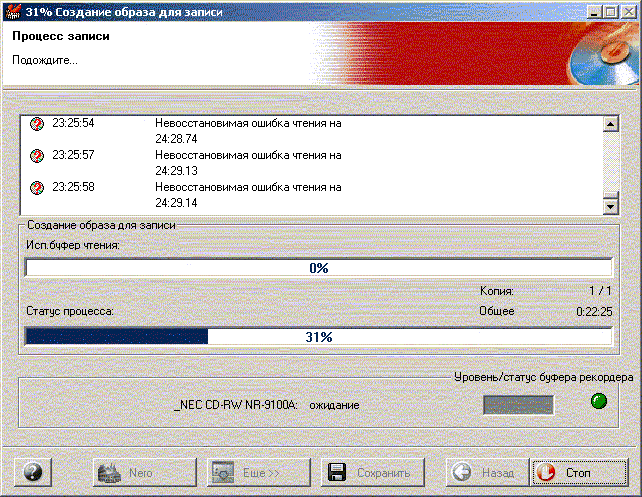Click the back arrow icon on Назад
This screenshot has height=497, width=642.
tap(462, 472)
